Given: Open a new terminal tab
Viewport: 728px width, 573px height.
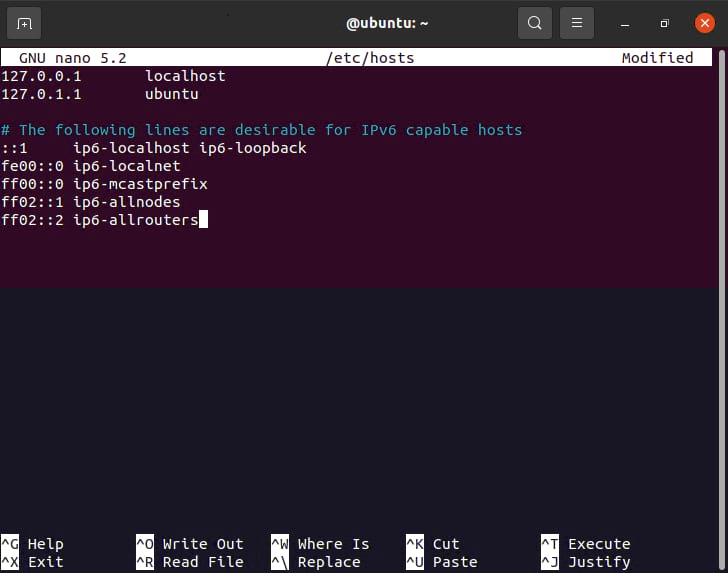Looking at the screenshot, I should tap(25, 22).
